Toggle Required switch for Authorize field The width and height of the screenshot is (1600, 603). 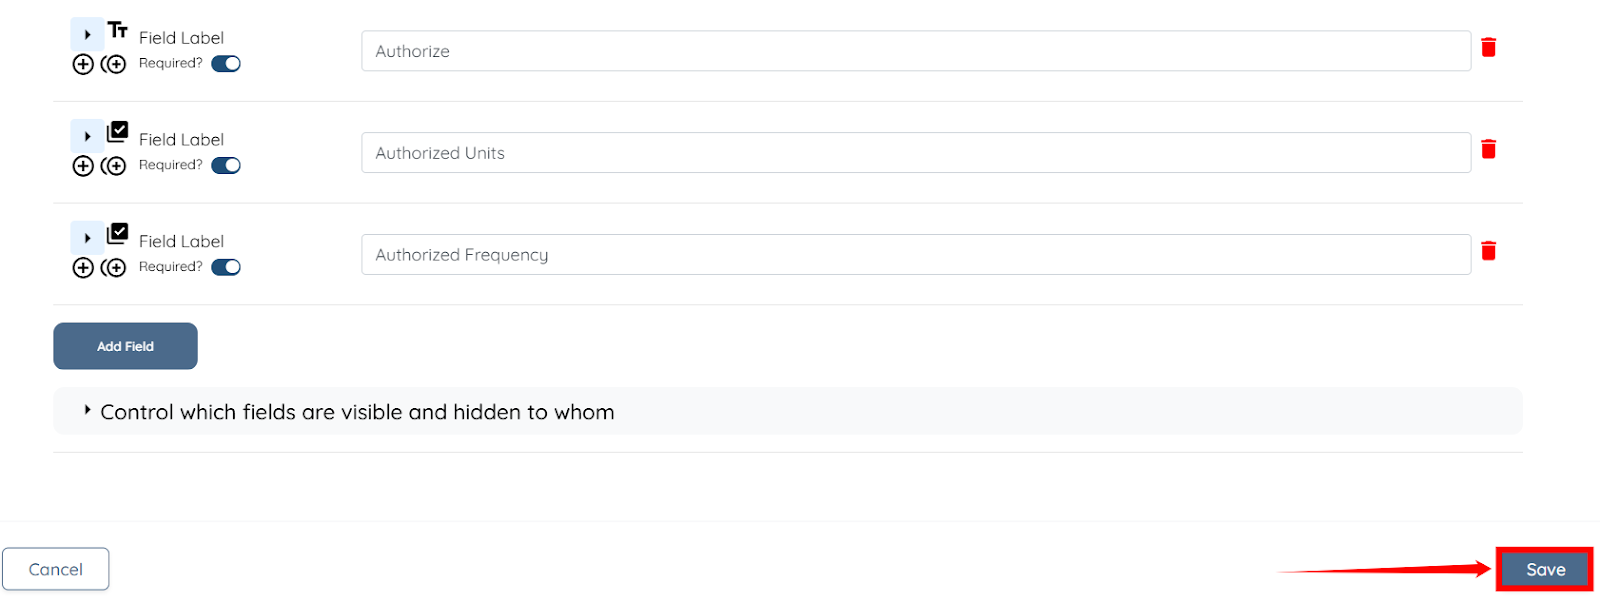click(x=226, y=64)
